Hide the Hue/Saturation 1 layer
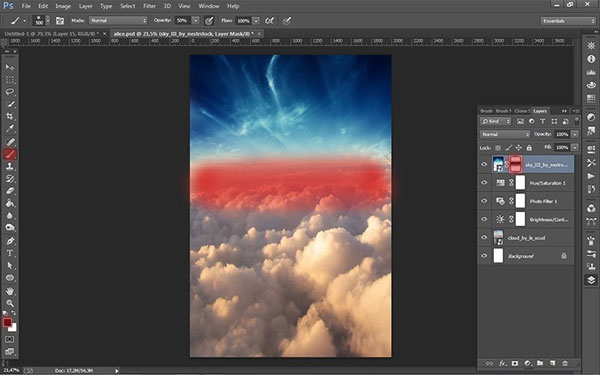The height and width of the screenshot is (375, 600). (484, 183)
